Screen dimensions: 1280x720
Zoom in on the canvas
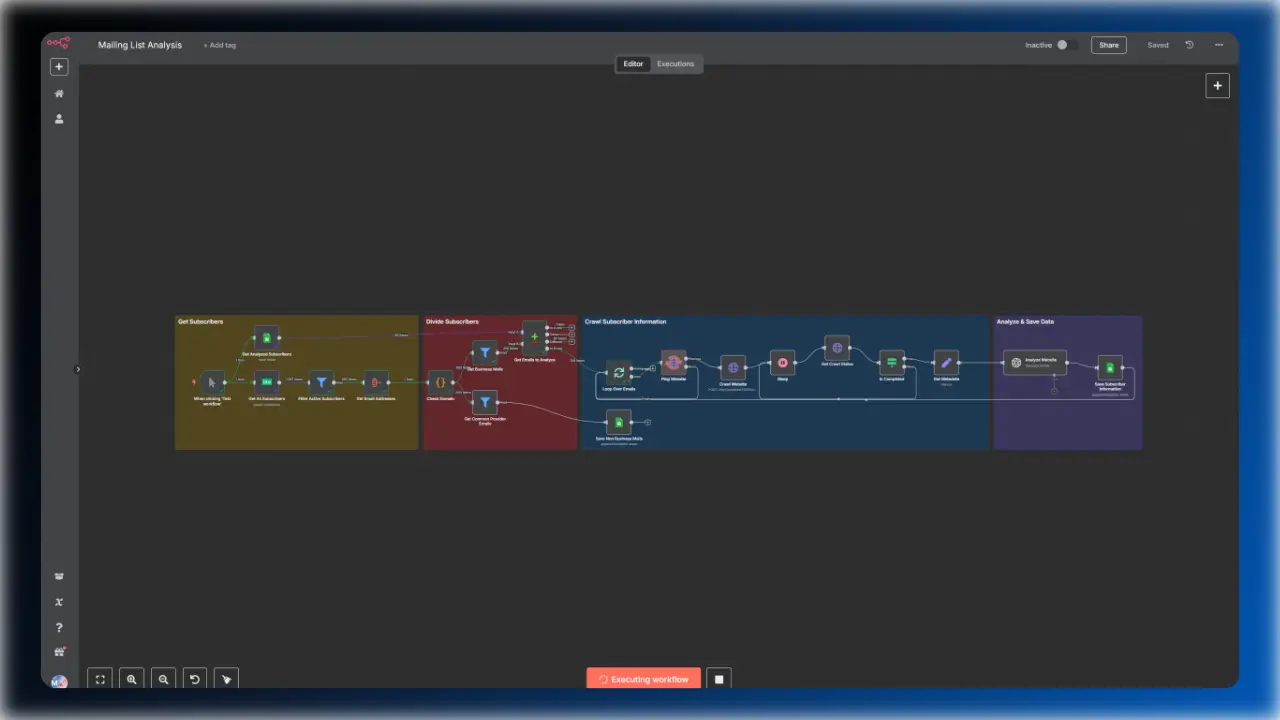pyautogui.click(x=132, y=679)
